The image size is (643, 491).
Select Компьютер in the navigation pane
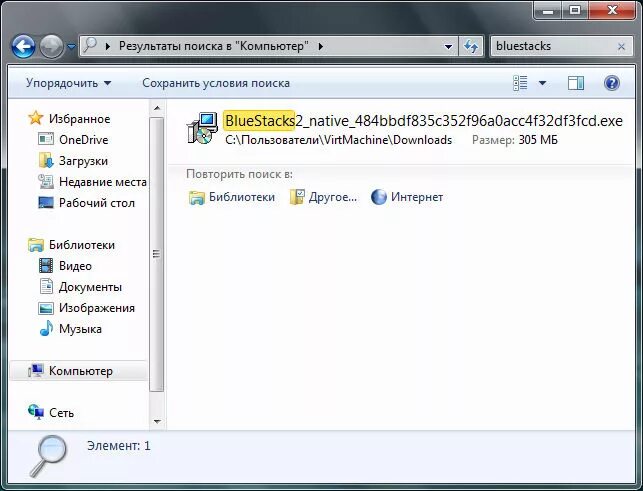click(x=81, y=371)
